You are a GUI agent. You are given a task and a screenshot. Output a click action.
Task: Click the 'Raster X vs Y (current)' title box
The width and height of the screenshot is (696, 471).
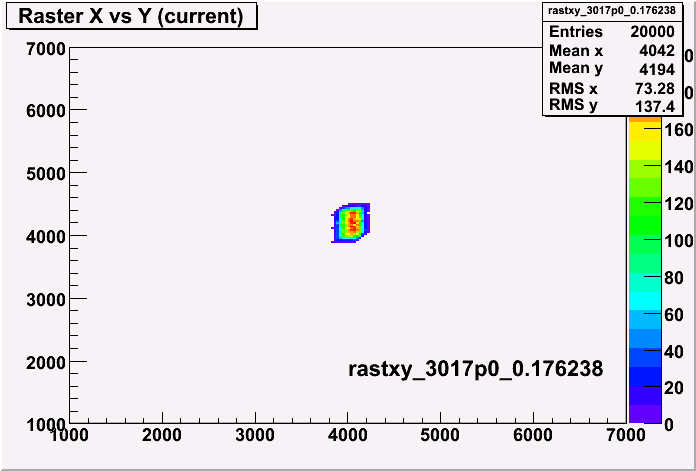tap(132, 17)
